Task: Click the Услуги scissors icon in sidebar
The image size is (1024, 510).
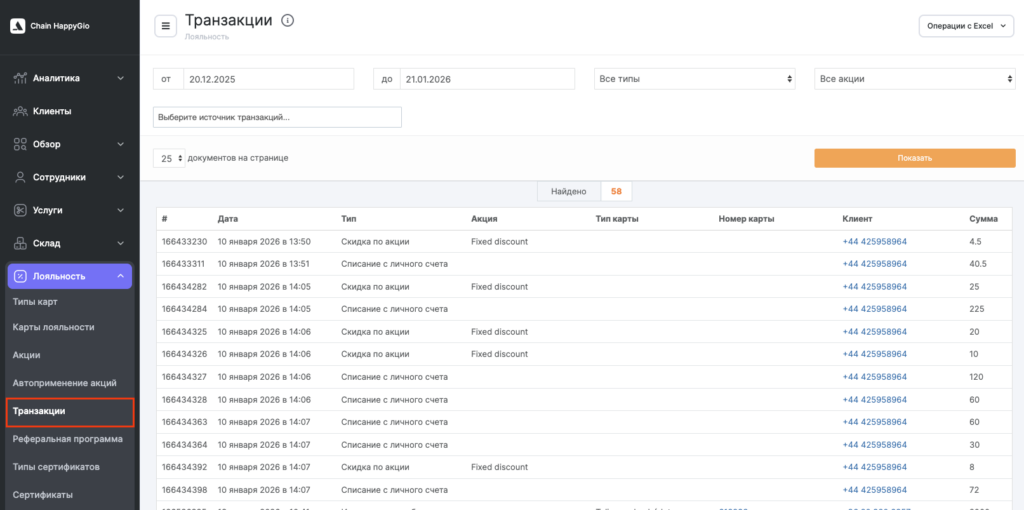Action: 20,210
